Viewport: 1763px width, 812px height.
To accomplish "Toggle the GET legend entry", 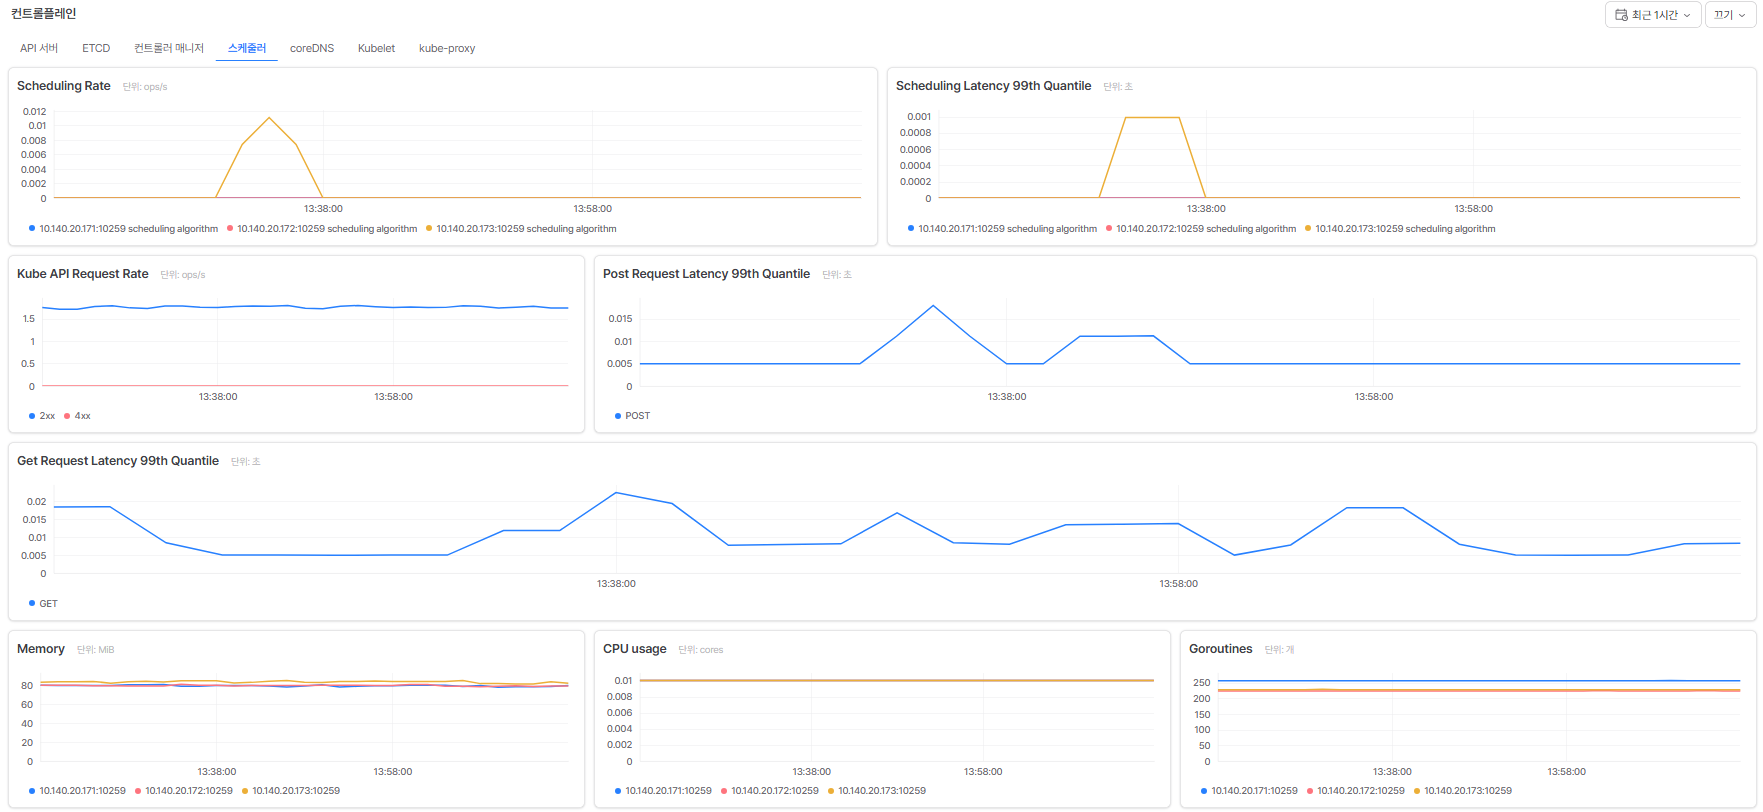I will 43,604.
